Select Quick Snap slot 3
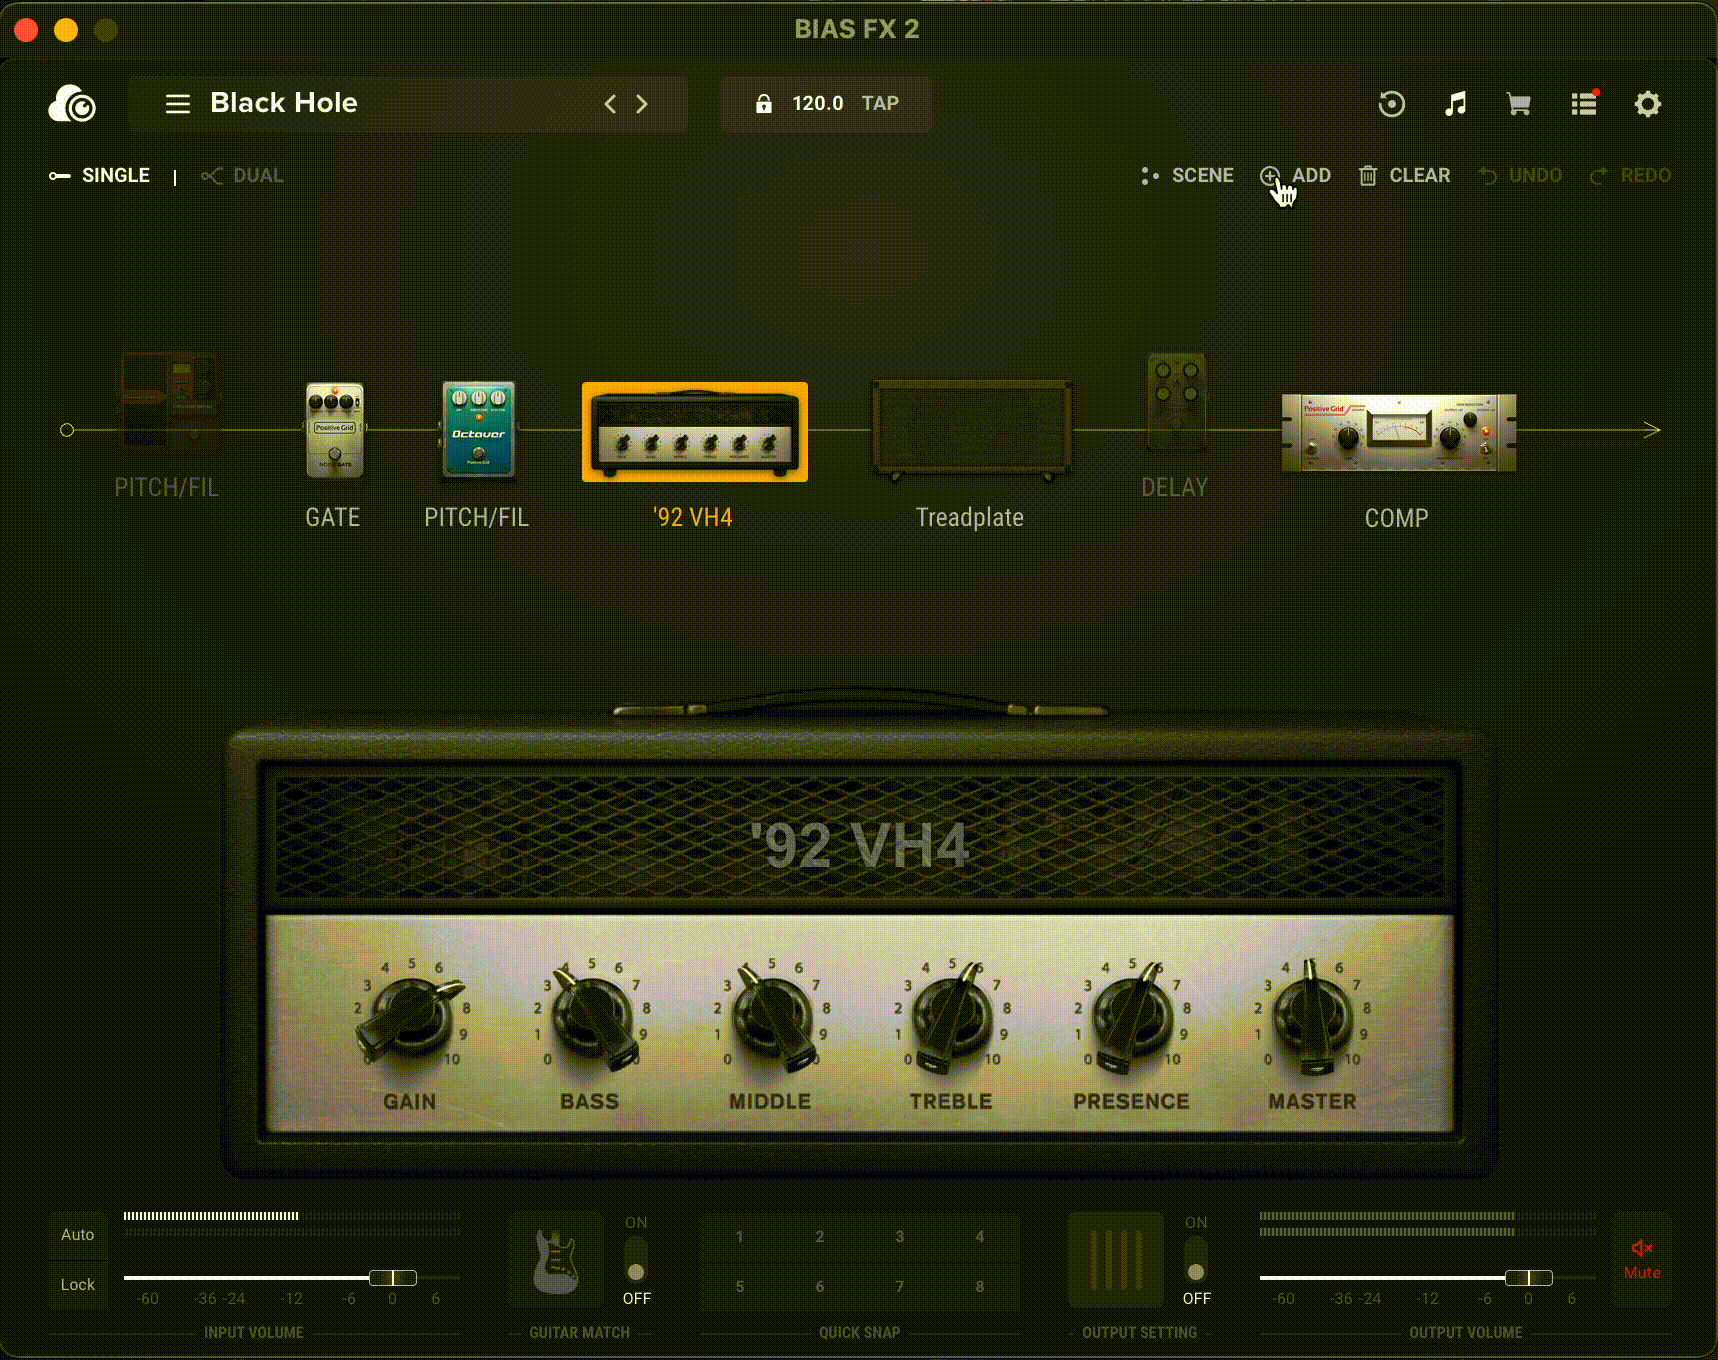The height and width of the screenshot is (1360, 1718). point(900,1237)
